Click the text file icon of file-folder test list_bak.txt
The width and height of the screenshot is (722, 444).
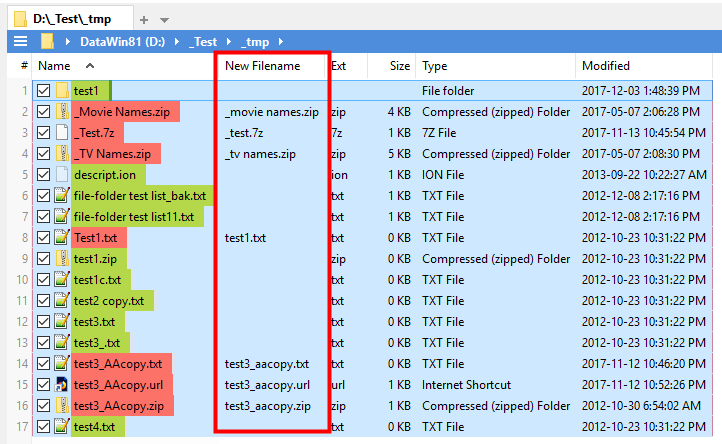62,196
